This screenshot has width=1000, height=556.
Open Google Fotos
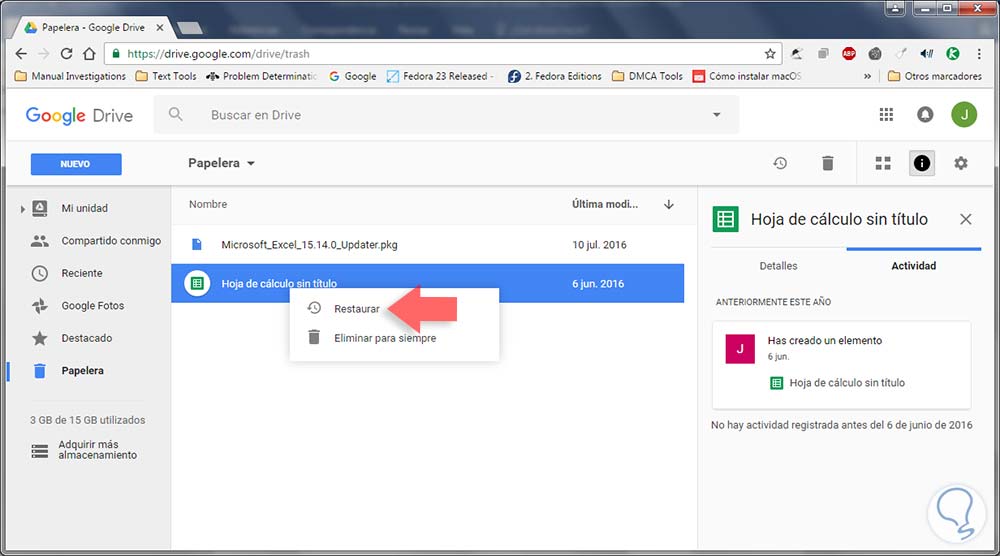point(92,305)
